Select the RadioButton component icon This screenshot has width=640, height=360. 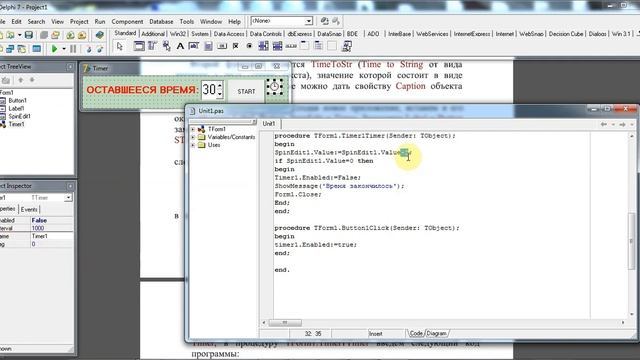249,46
